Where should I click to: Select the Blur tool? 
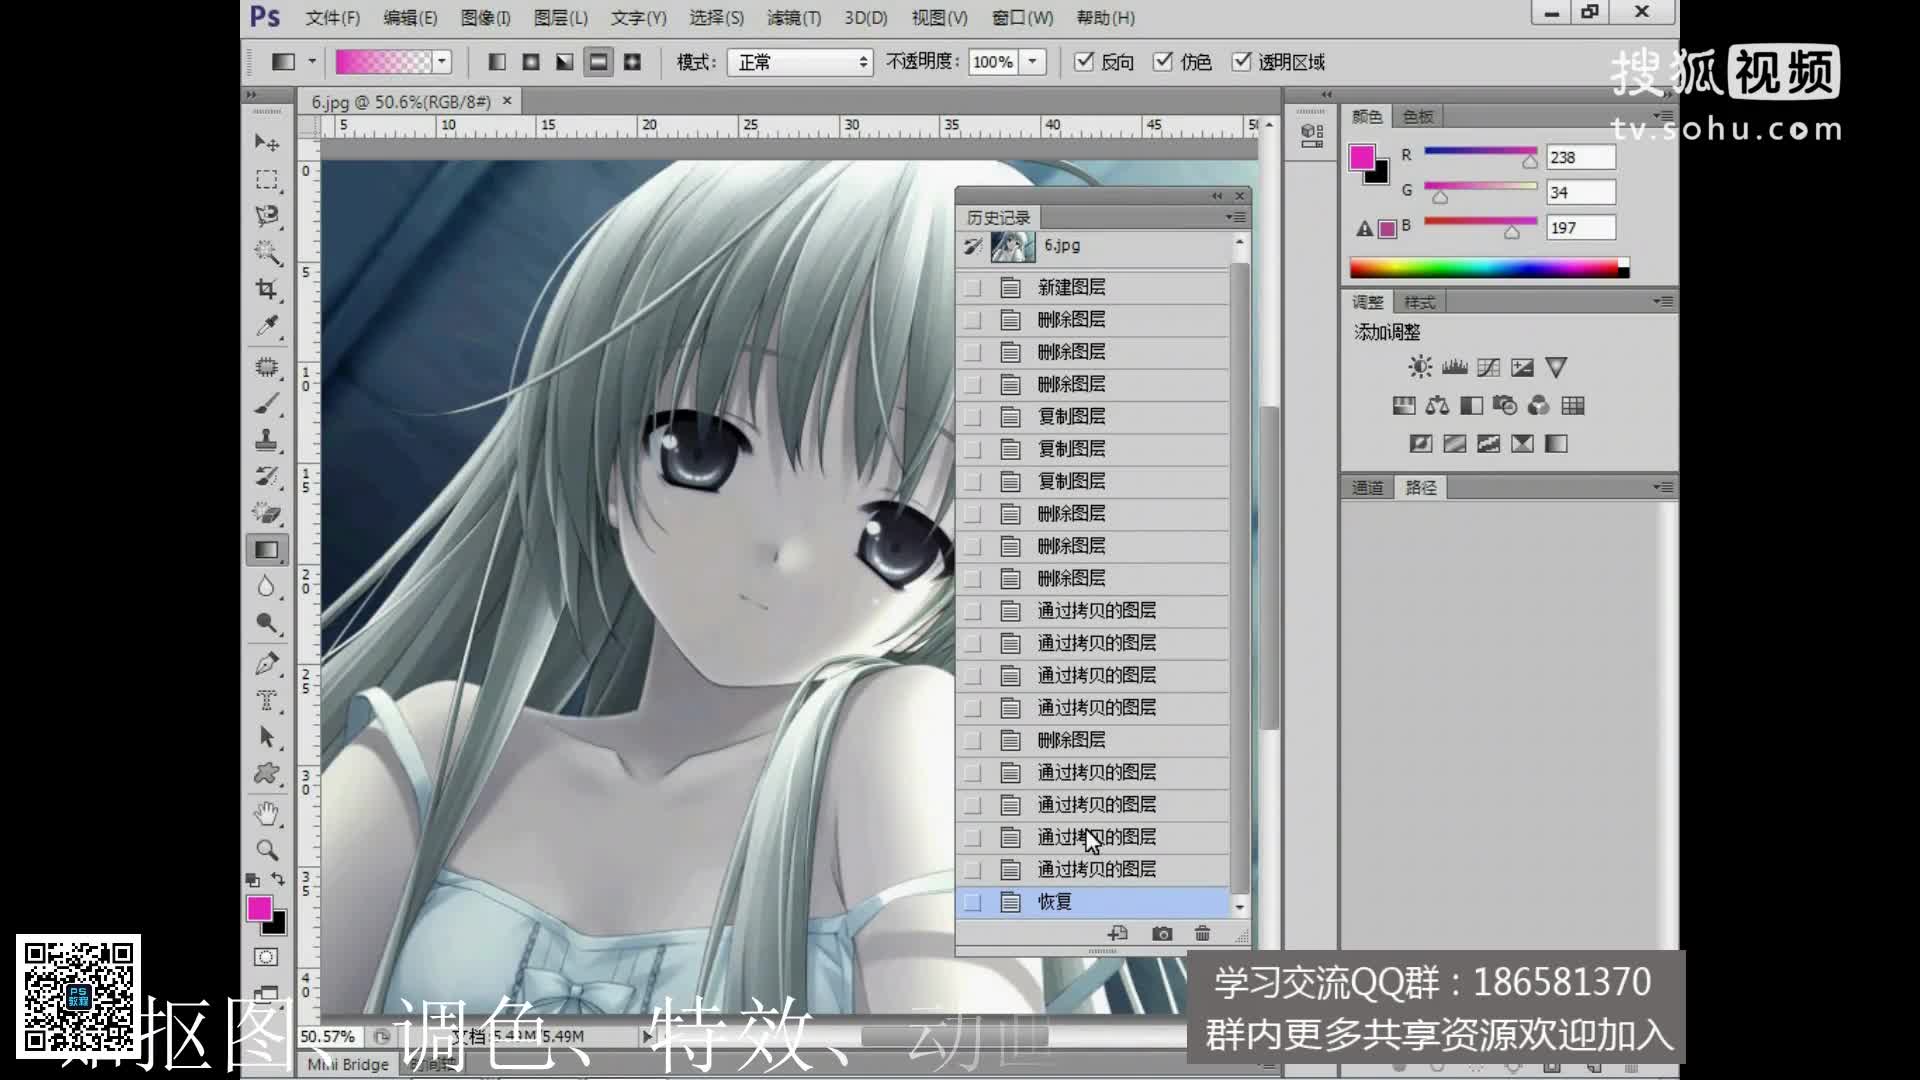(266, 587)
